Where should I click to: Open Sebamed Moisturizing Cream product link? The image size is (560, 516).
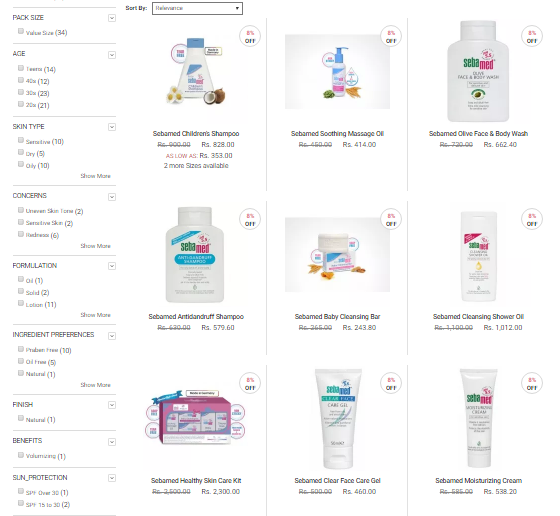[x=478, y=481]
